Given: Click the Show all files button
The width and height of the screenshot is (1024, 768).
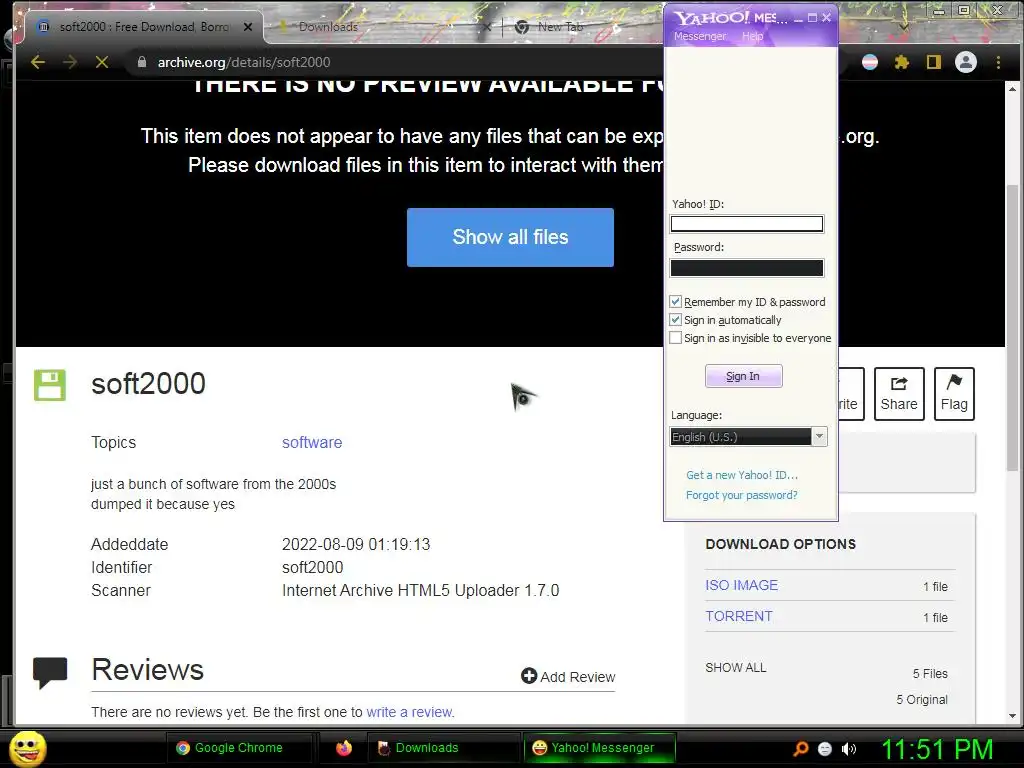Looking at the screenshot, I should pyautogui.click(x=510, y=237).
